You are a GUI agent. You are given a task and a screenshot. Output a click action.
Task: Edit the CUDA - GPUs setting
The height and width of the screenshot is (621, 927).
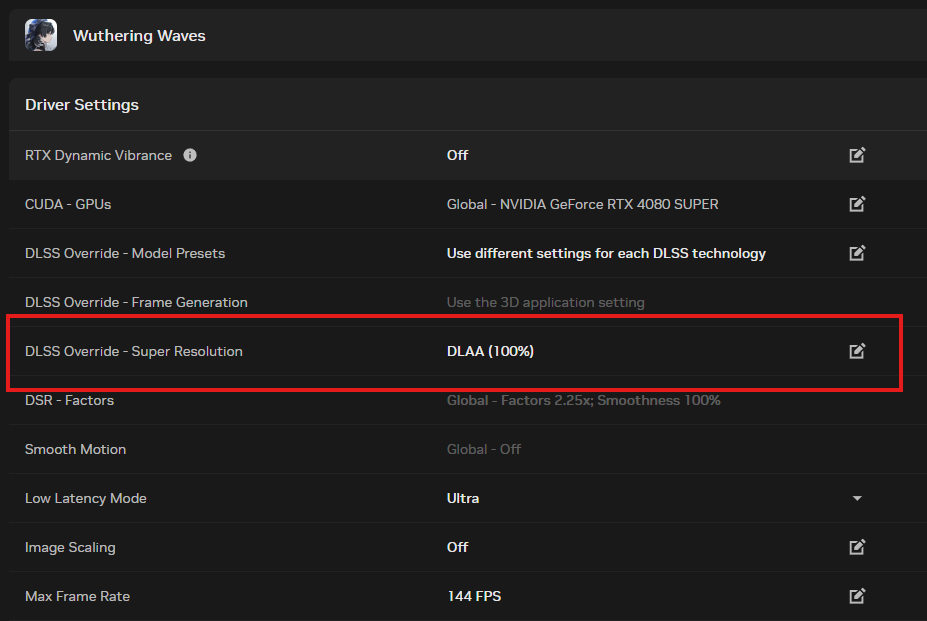[x=857, y=204]
